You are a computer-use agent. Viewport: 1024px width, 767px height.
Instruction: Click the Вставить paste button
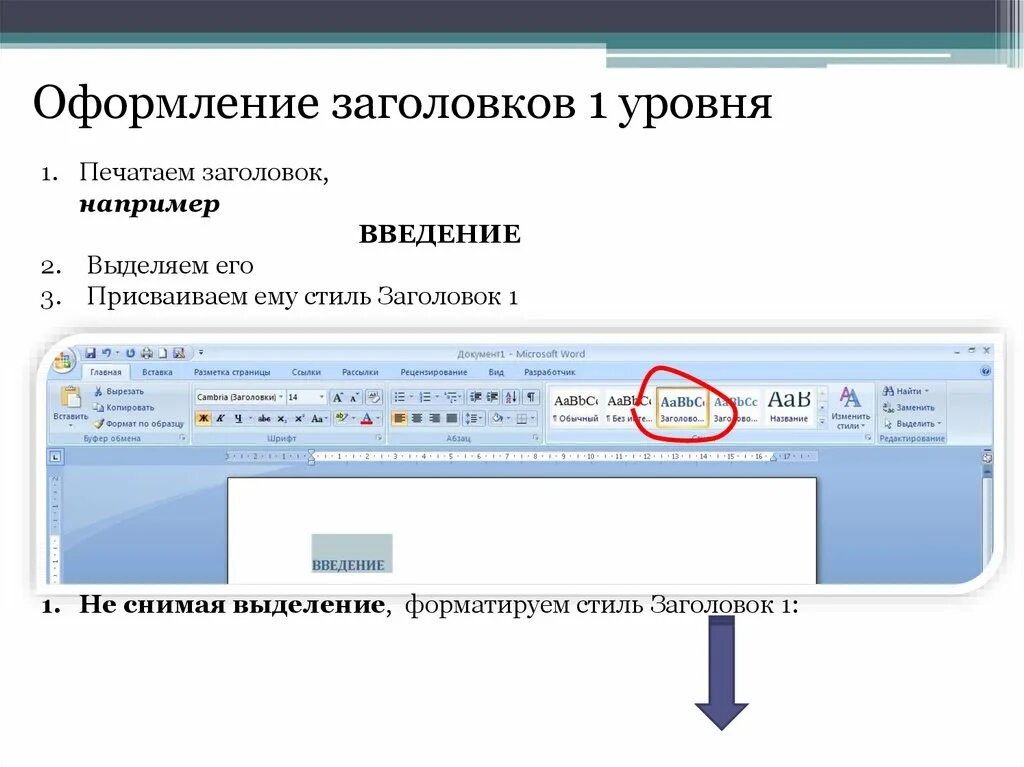(71, 405)
